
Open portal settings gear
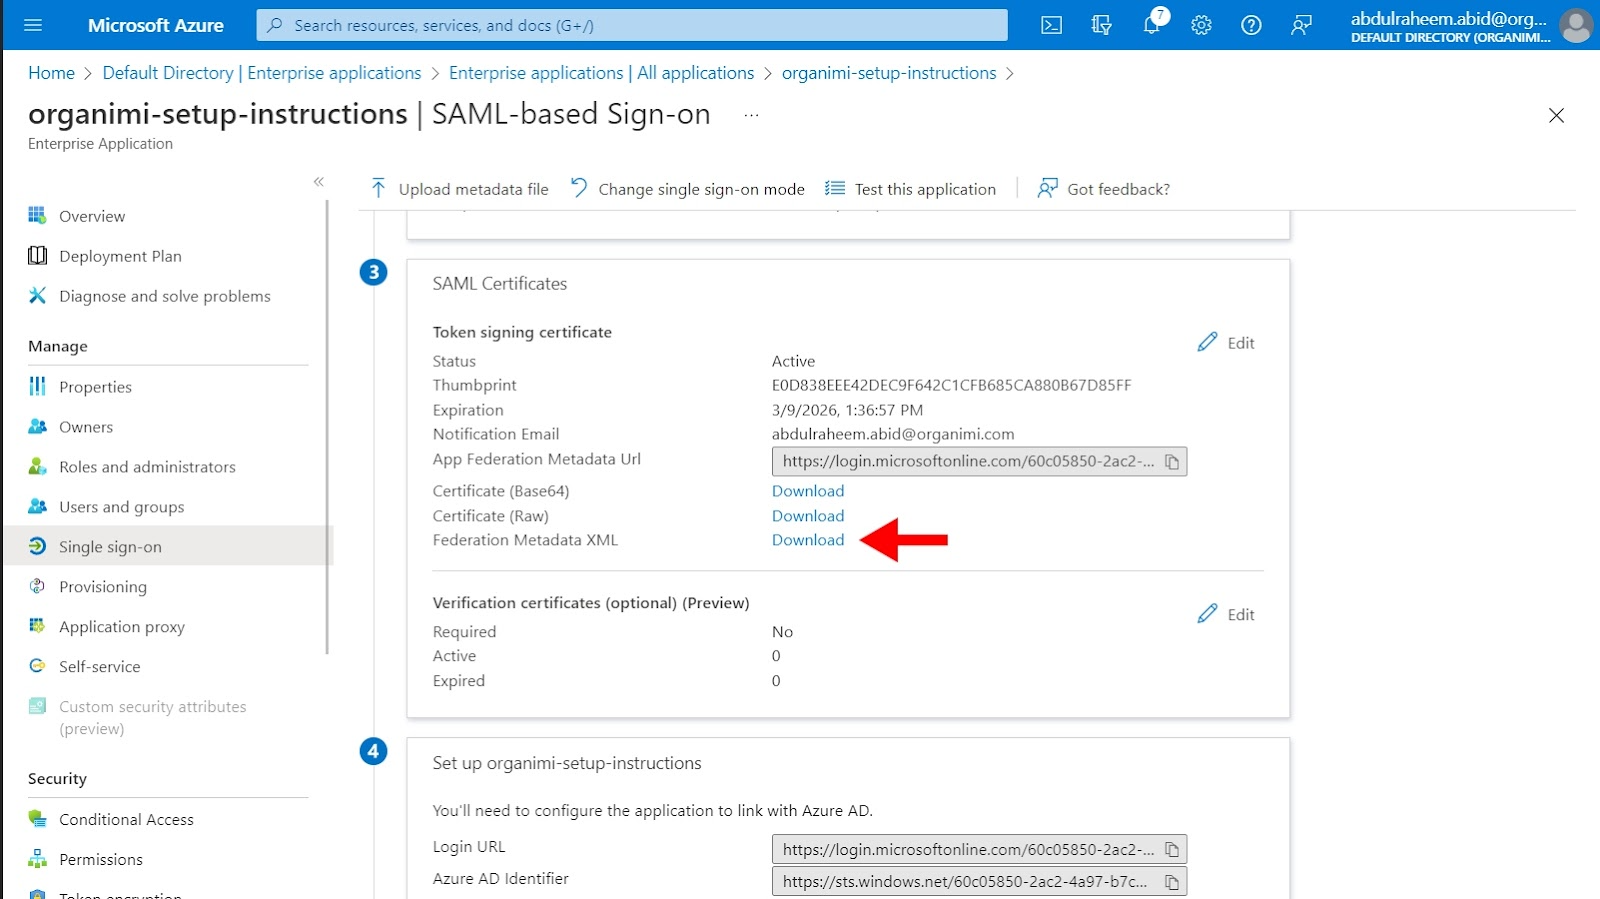pos(1202,25)
